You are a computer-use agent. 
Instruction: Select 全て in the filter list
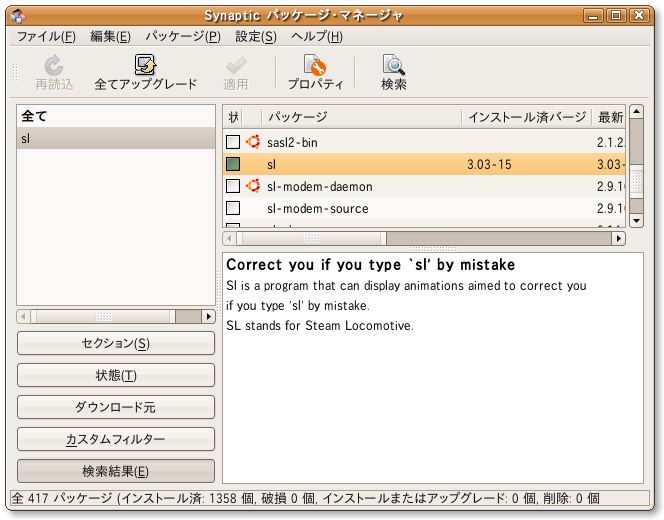tap(116, 116)
